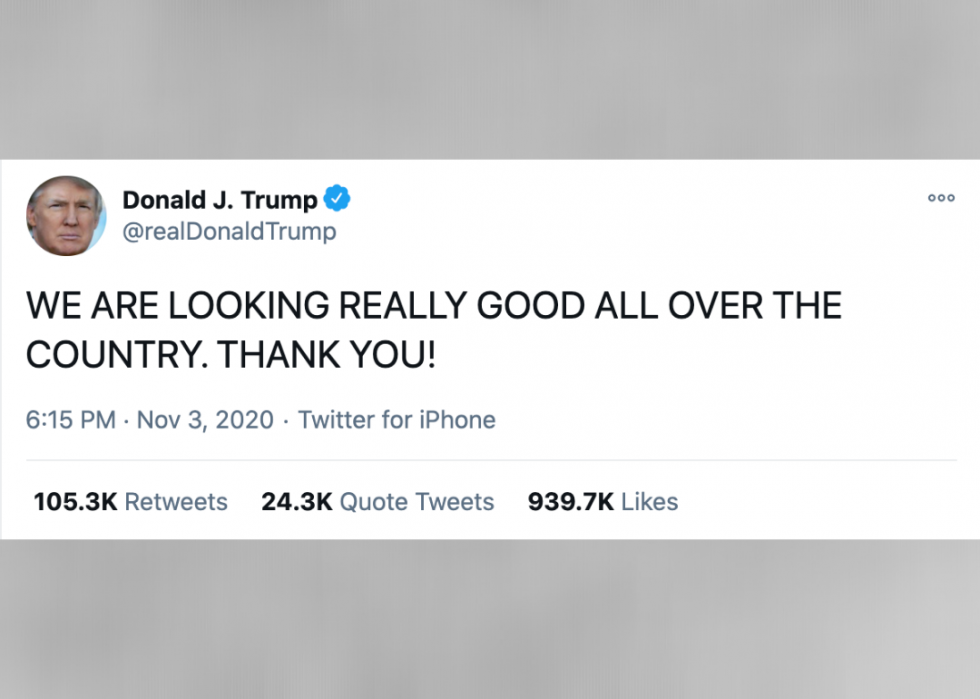The width and height of the screenshot is (980, 699).
Task: Click the 939.7K like count number
Action: (570, 502)
